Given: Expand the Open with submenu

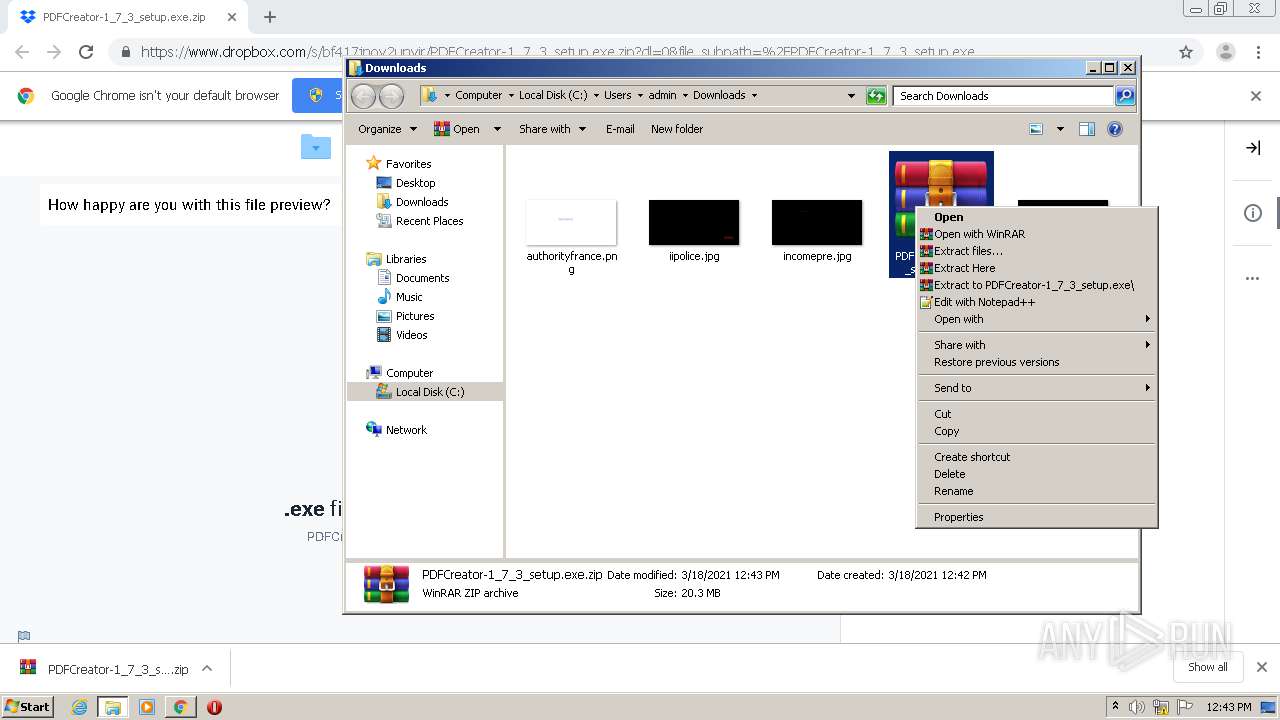Looking at the screenshot, I should point(1036,319).
